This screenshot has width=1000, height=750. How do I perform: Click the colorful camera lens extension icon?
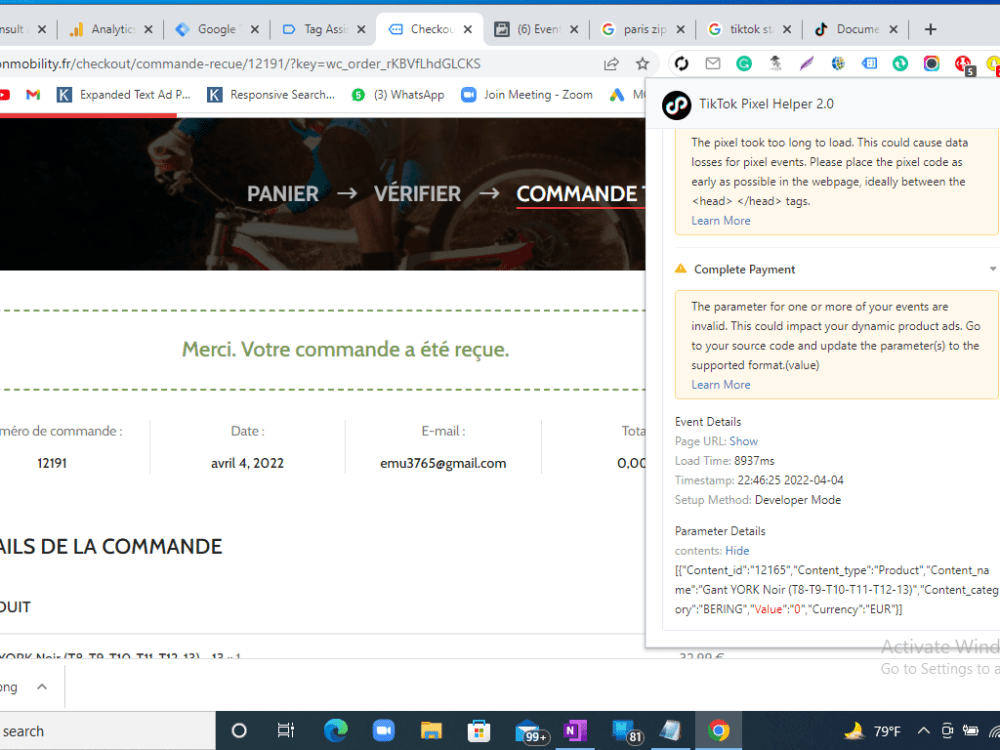coord(931,63)
